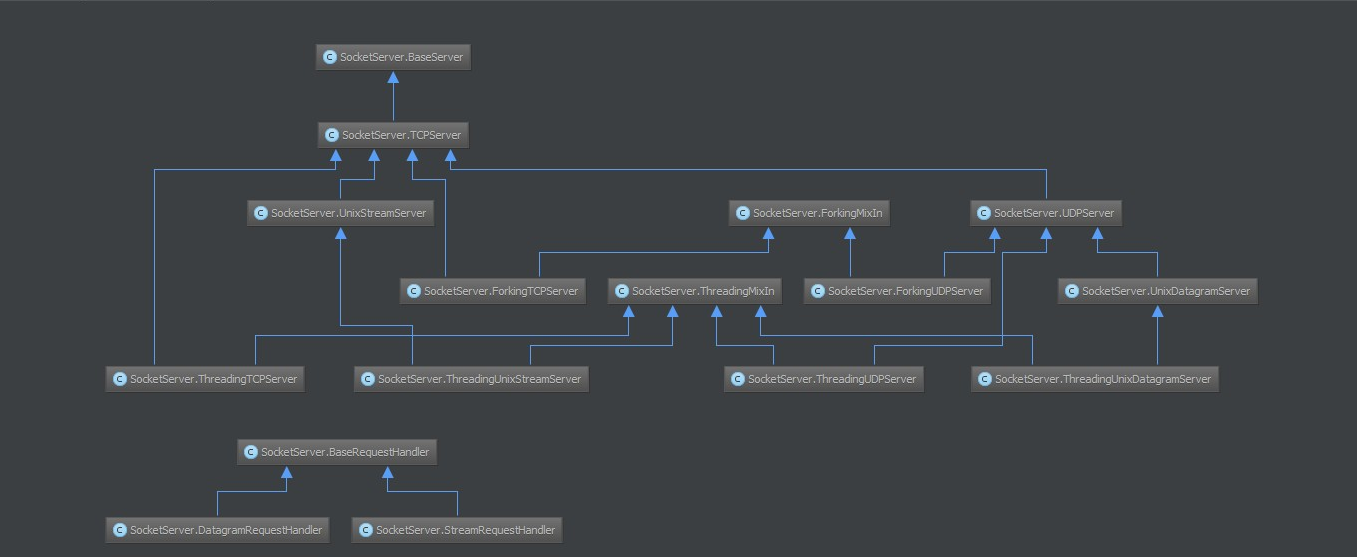
Task: Click the inheritance arrowhead below SocketServer.BaseServer
Action: [394, 78]
